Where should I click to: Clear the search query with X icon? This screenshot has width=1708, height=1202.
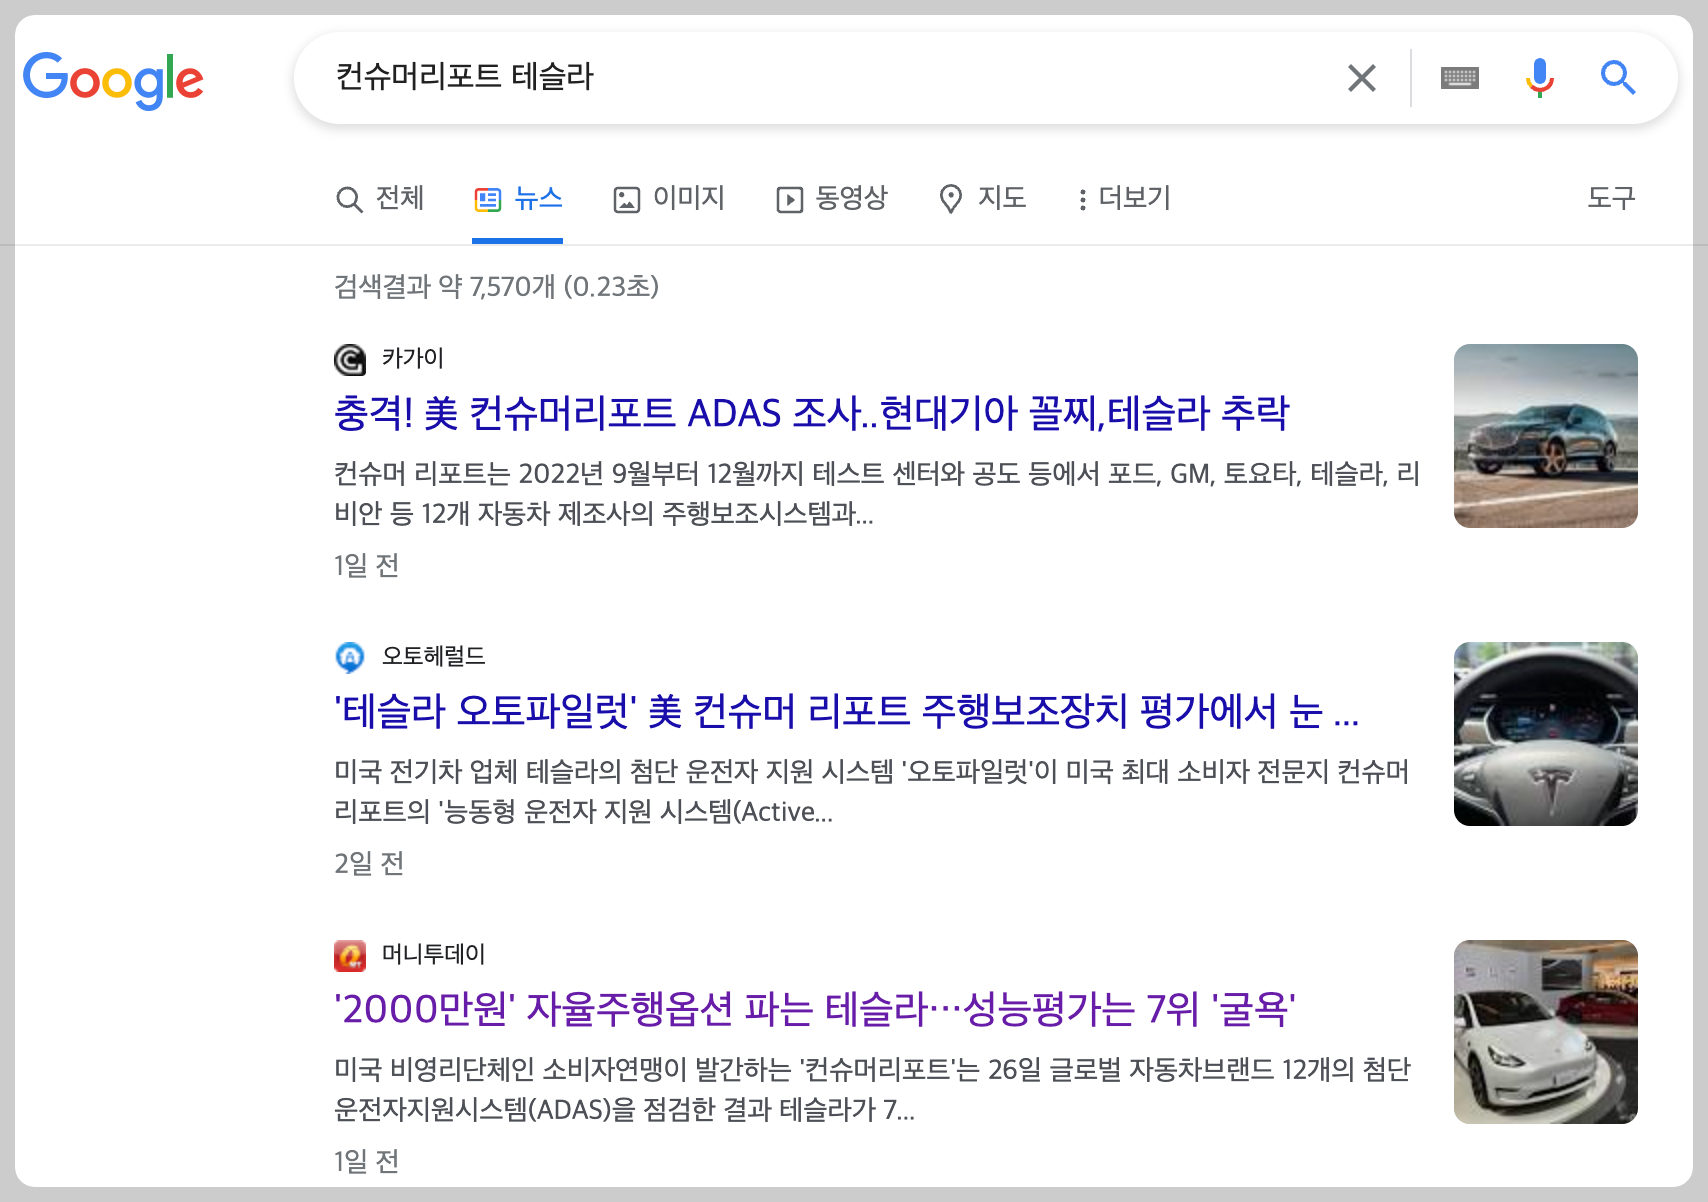(x=1361, y=78)
